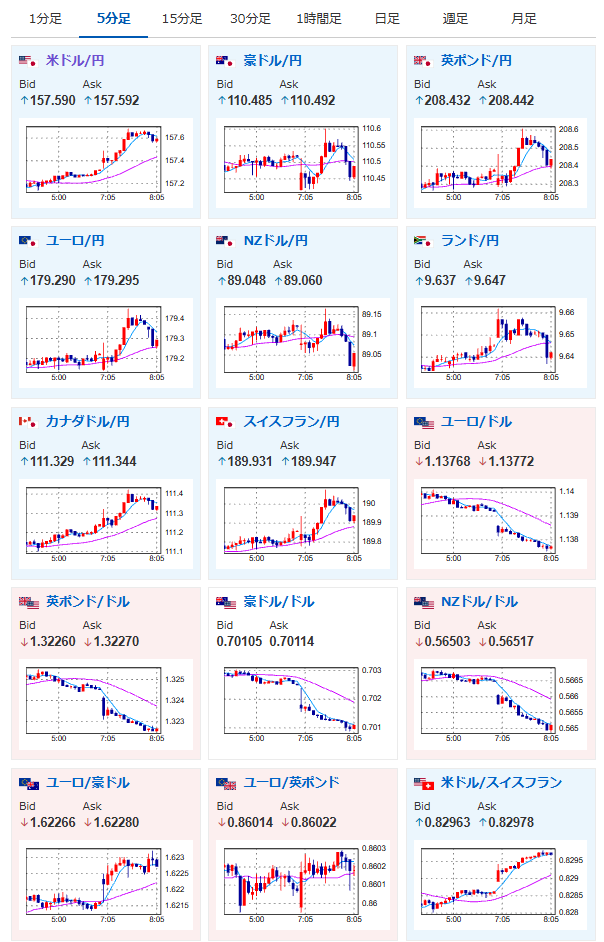Click the Canada flag icon beside カナダドル/円
The image size is (604, 942).
tap(28, 422)
